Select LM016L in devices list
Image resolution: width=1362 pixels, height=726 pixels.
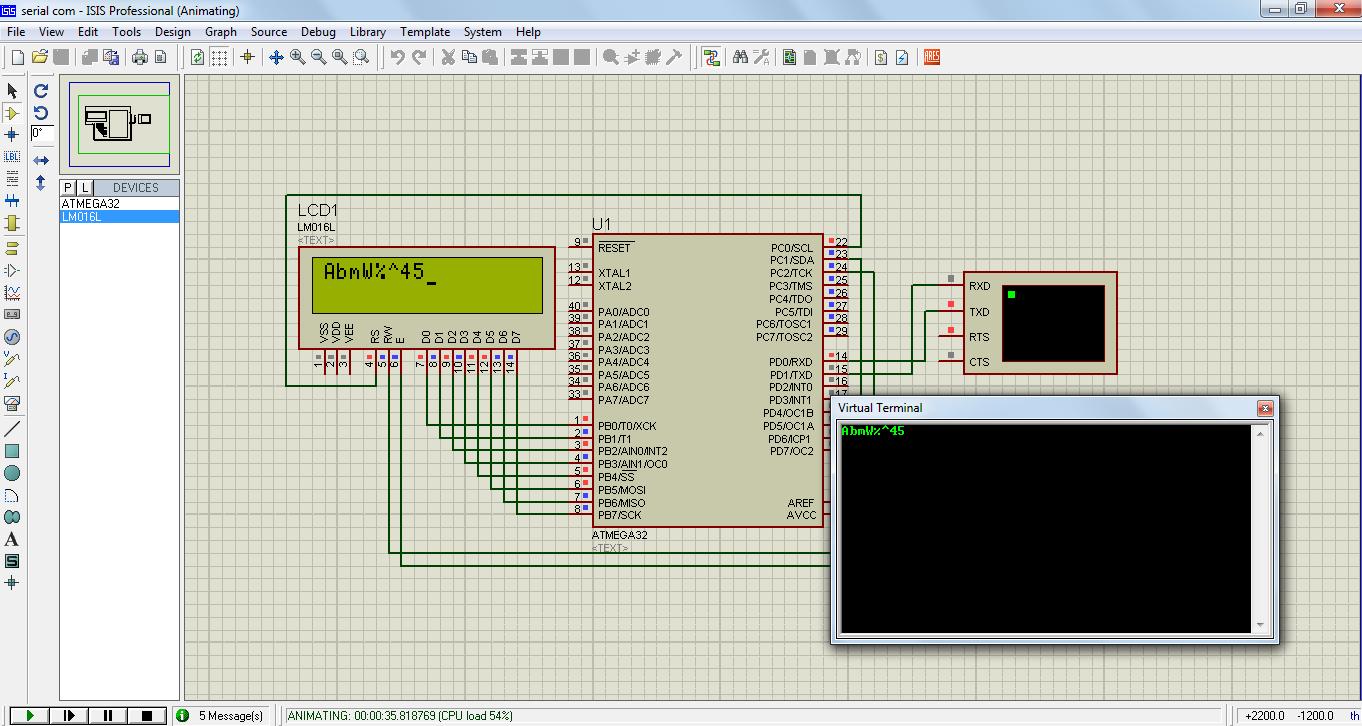click(x=120, y=216)
